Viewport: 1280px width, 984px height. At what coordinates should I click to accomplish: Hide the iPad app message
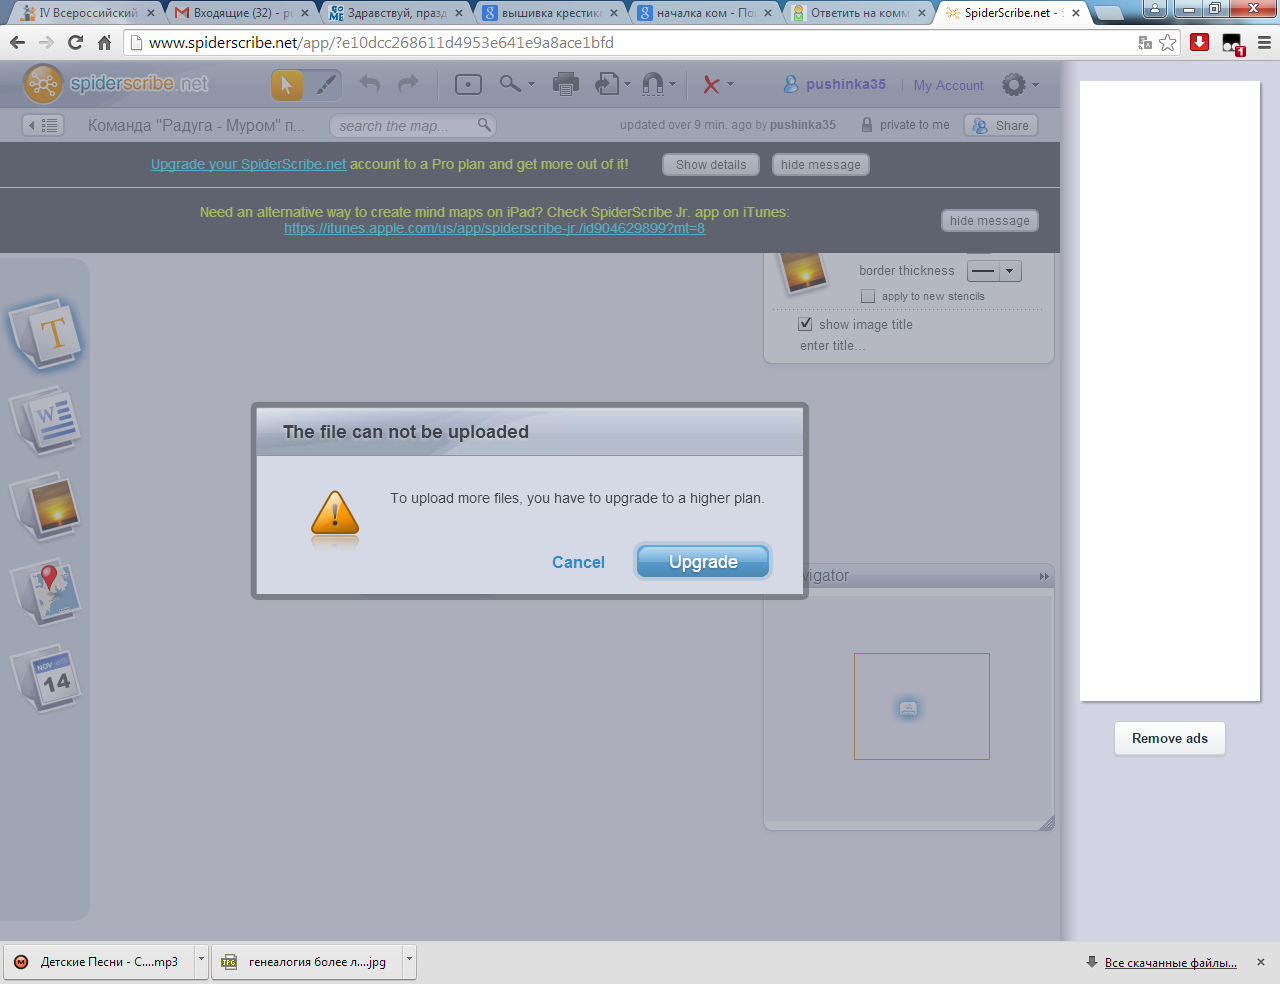[989, 221]
